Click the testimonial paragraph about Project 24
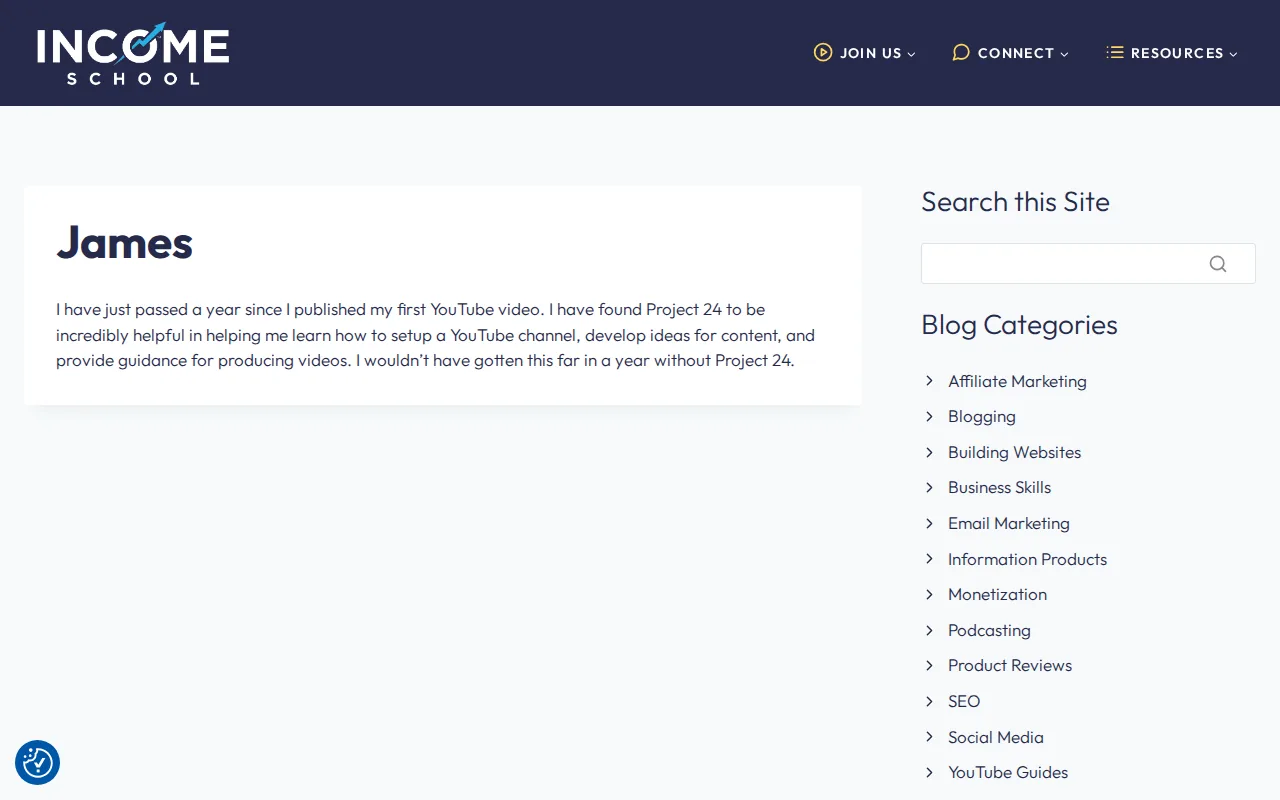The height and width of the screenshot is (800, 1280). click(x=436, y=335)
